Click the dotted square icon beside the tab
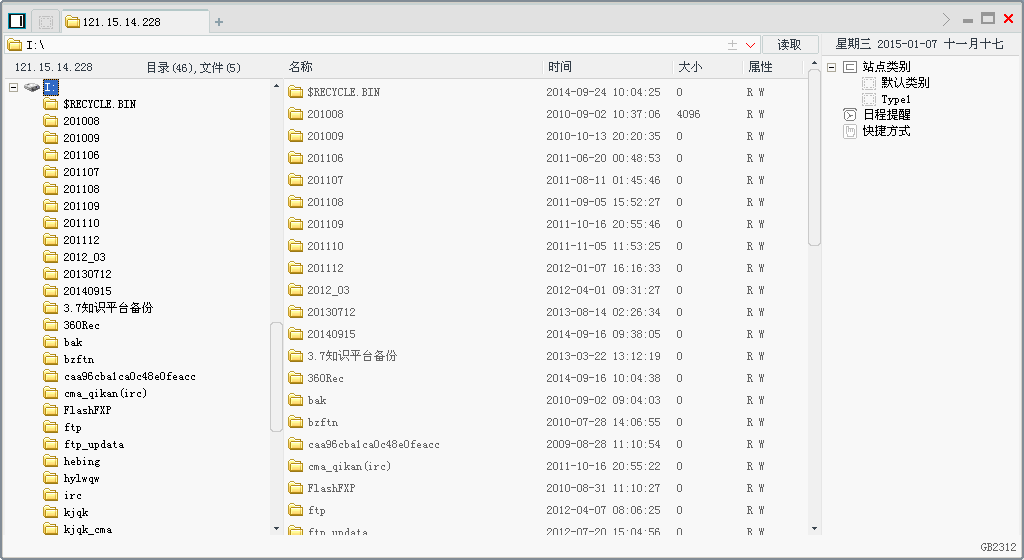Viewport: 1024px width, 560px height. tap(46, 22)
